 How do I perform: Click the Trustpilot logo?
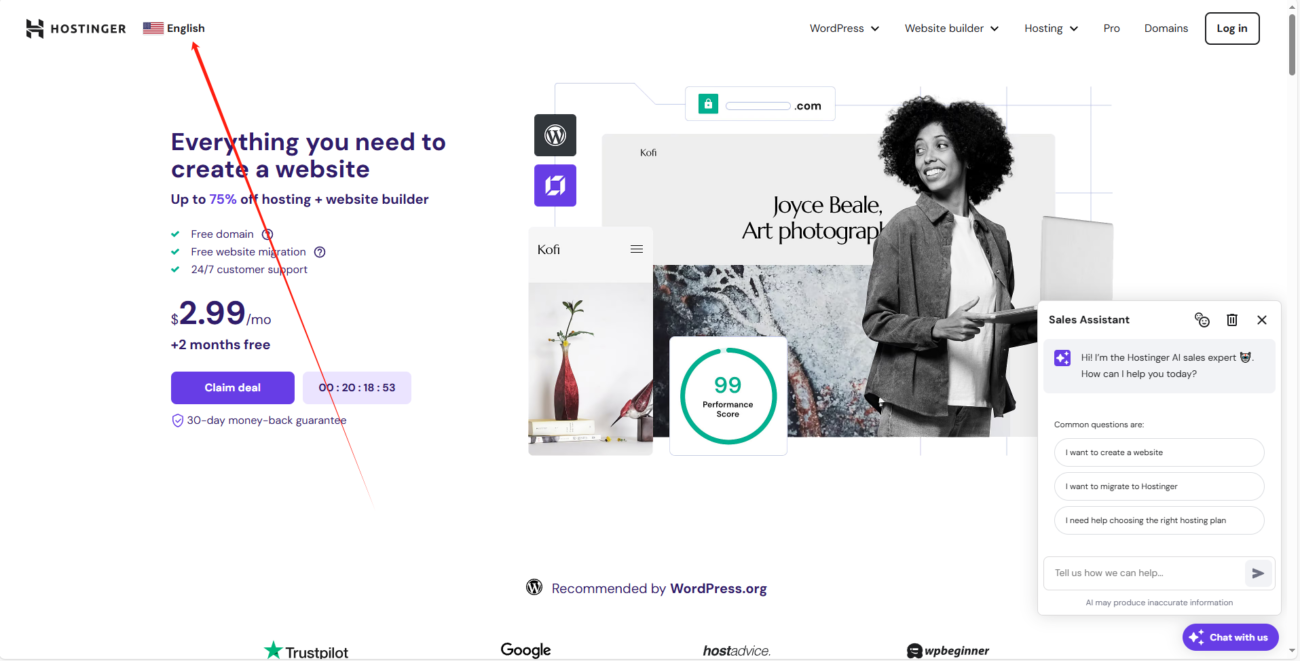pos(306,651)
